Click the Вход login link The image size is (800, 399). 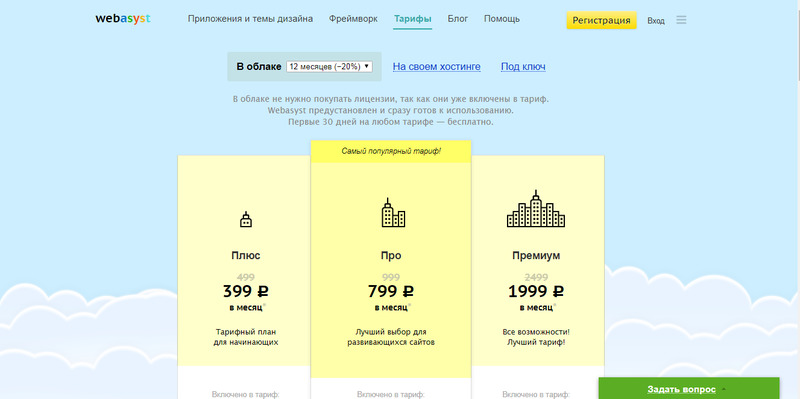click(656, 21)
